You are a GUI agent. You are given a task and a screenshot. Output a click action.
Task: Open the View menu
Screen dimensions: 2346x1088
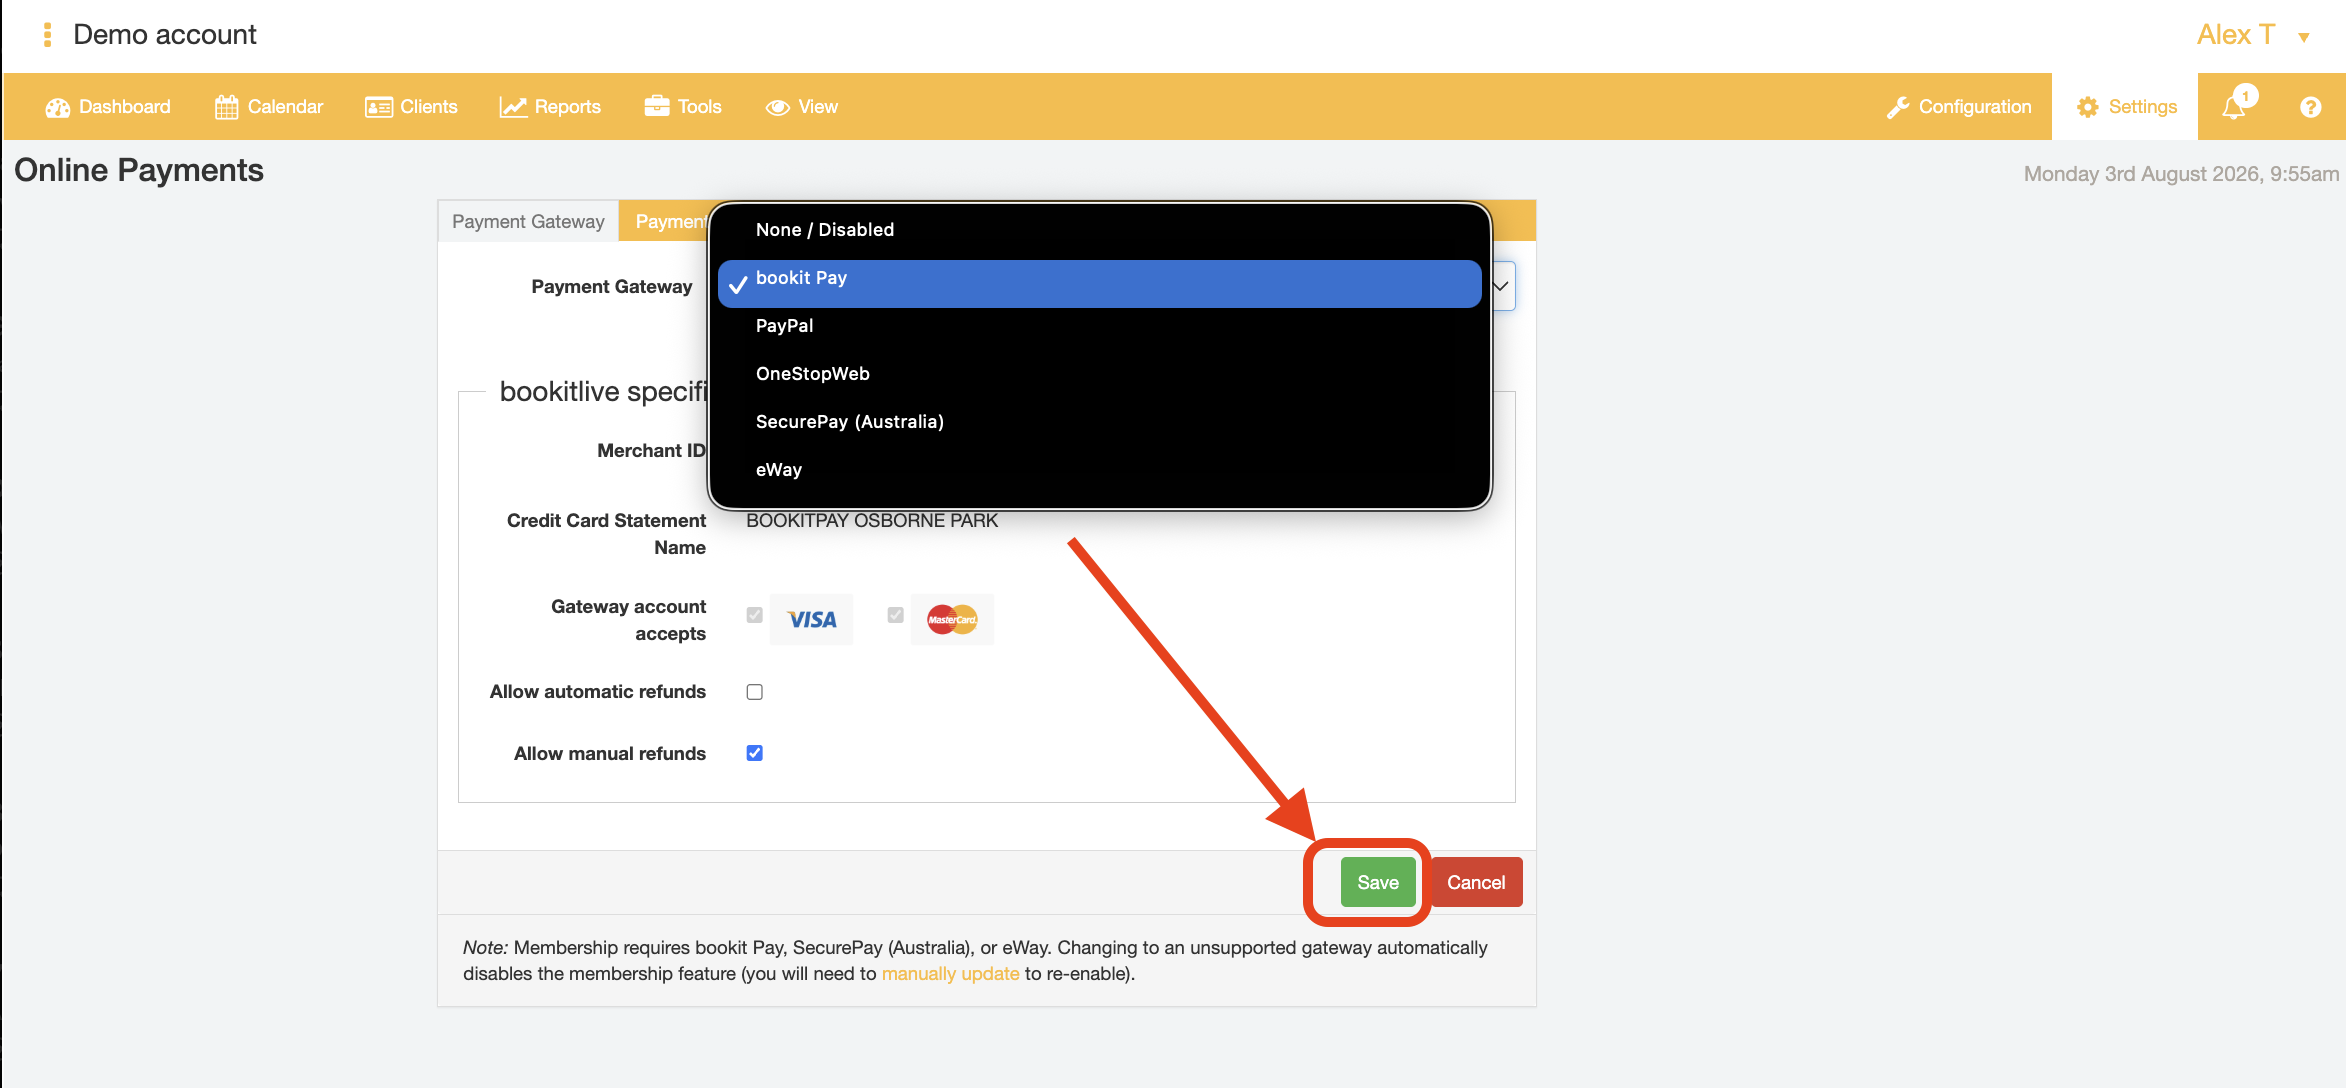pyautogui.click(x=802, y=107)
